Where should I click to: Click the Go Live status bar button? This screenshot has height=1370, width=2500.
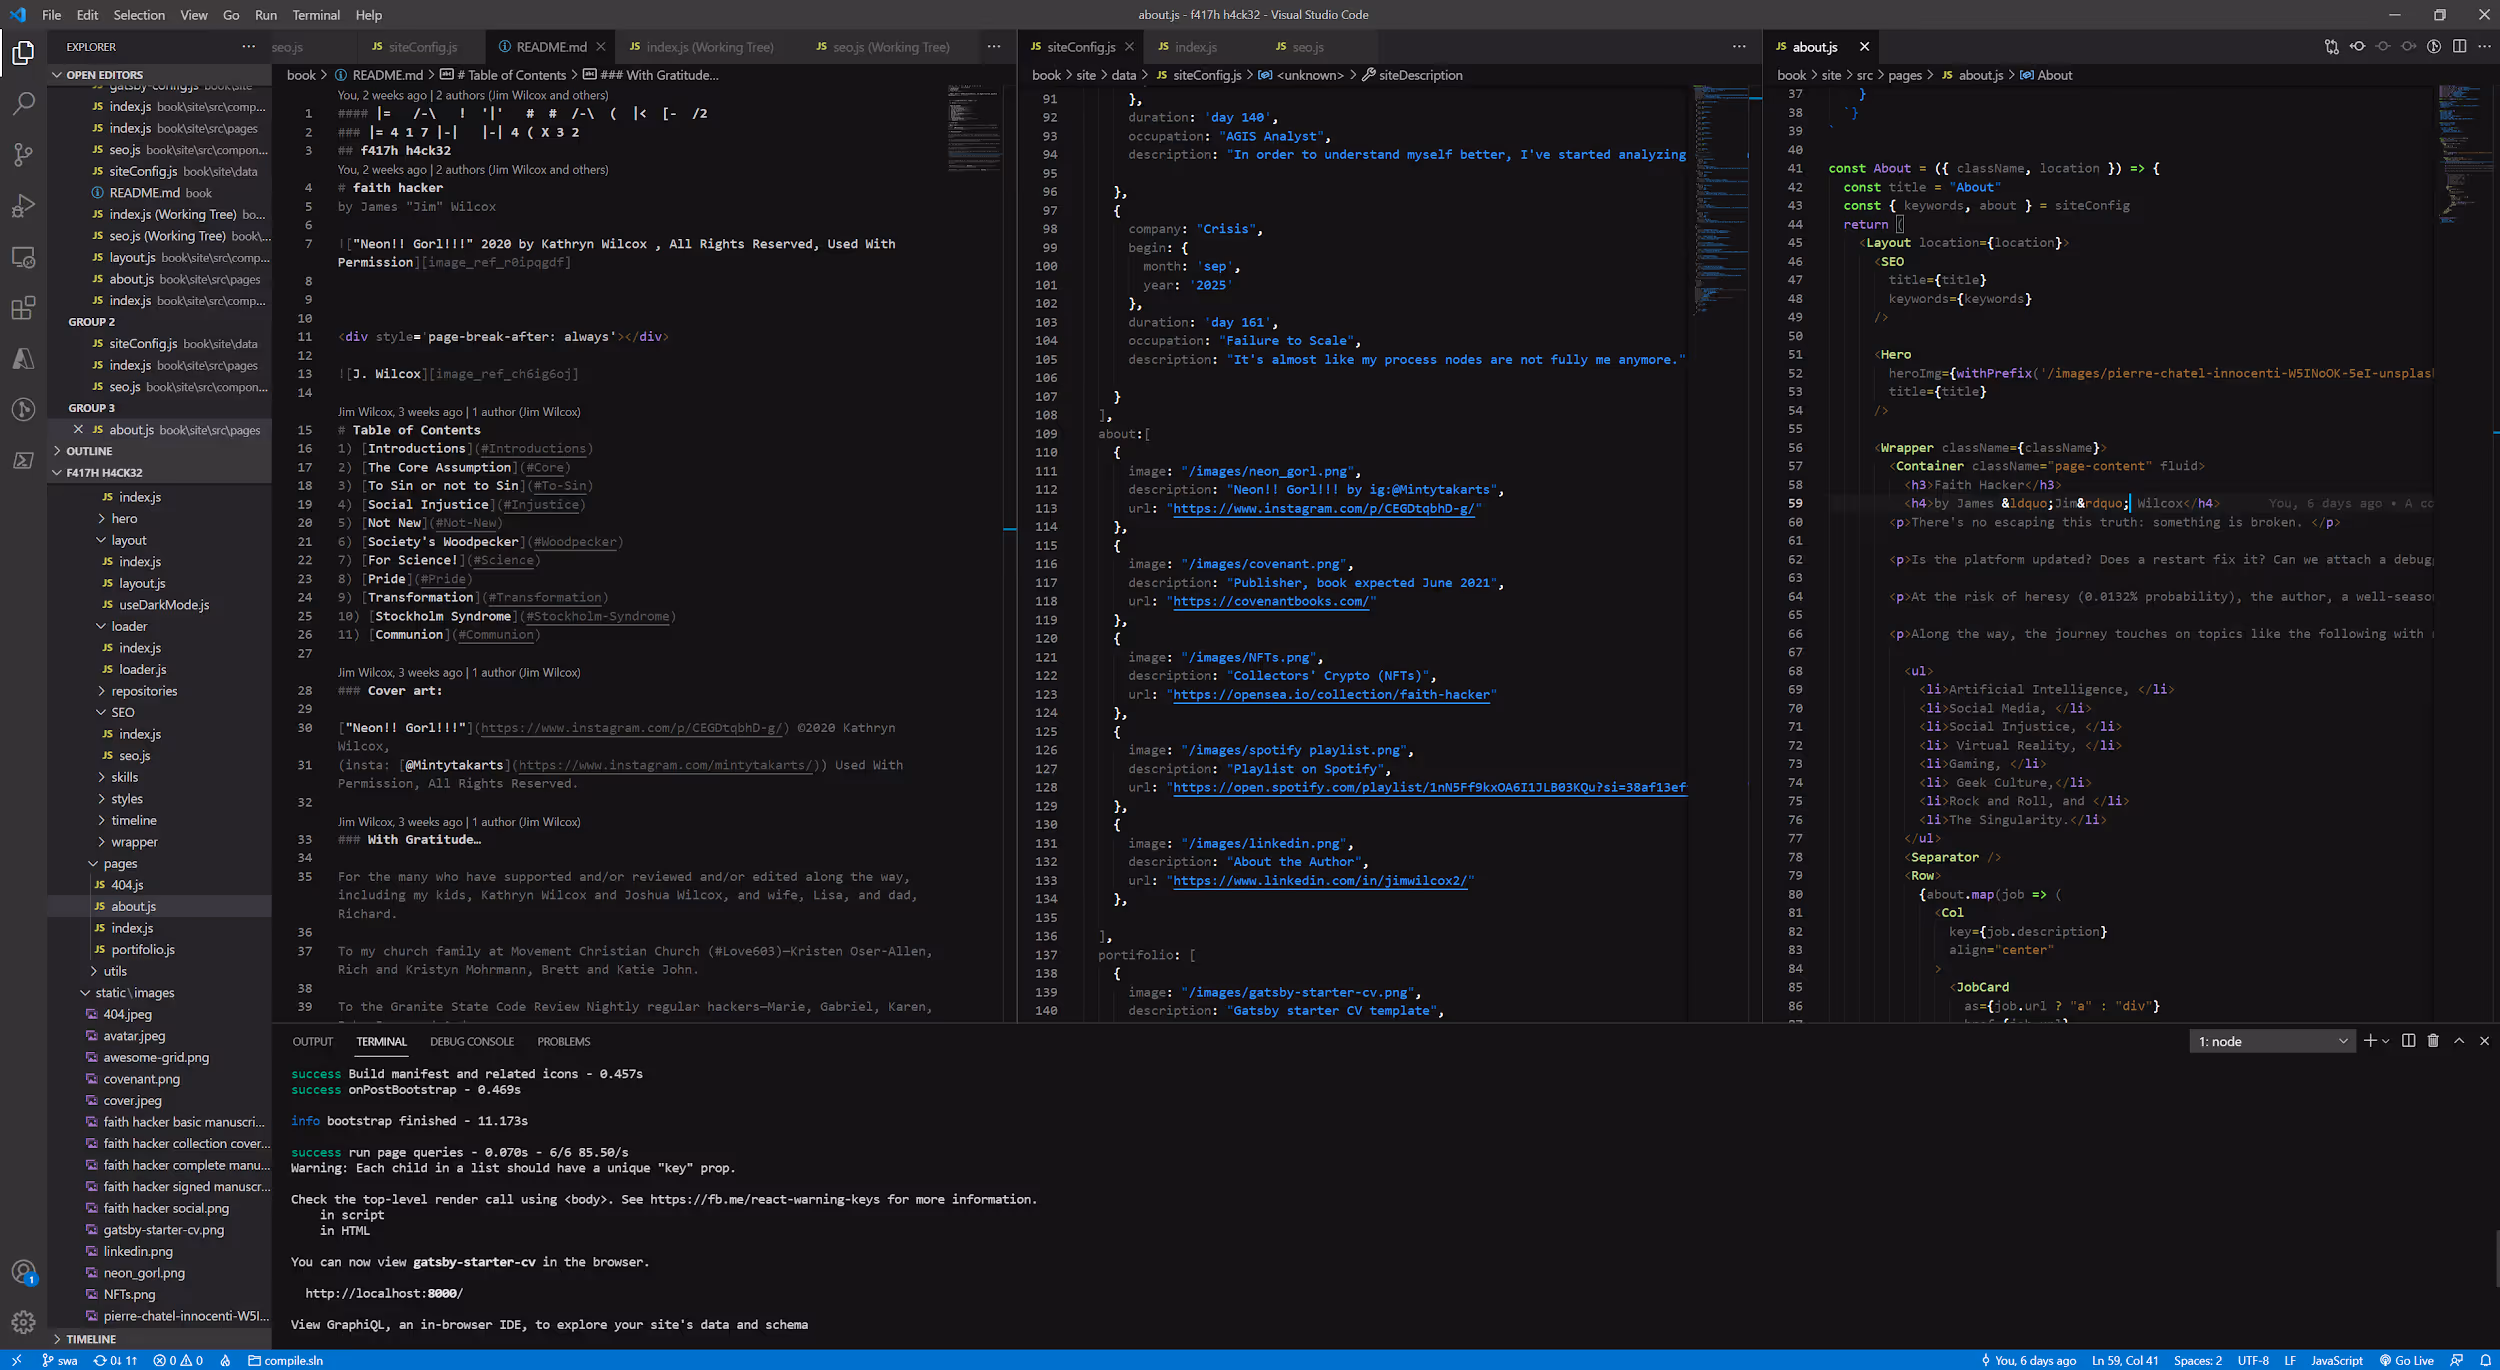pyautogui.click(x=2407, y=1360)
